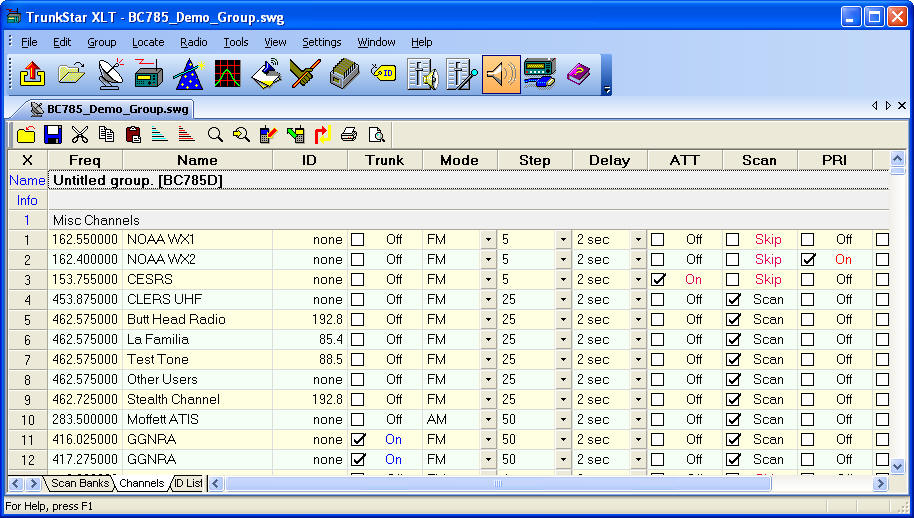Open the spectrum graph tool icon
Screen dimensions: 914x518
(227, 74)
